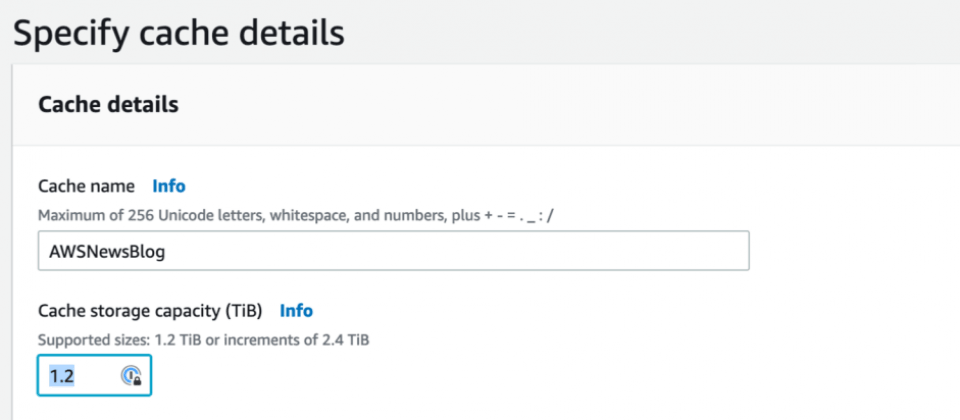This screenshot has width=960, height=420.
Task: Click the highlighted 1.2 value
Action: [62, 376]
